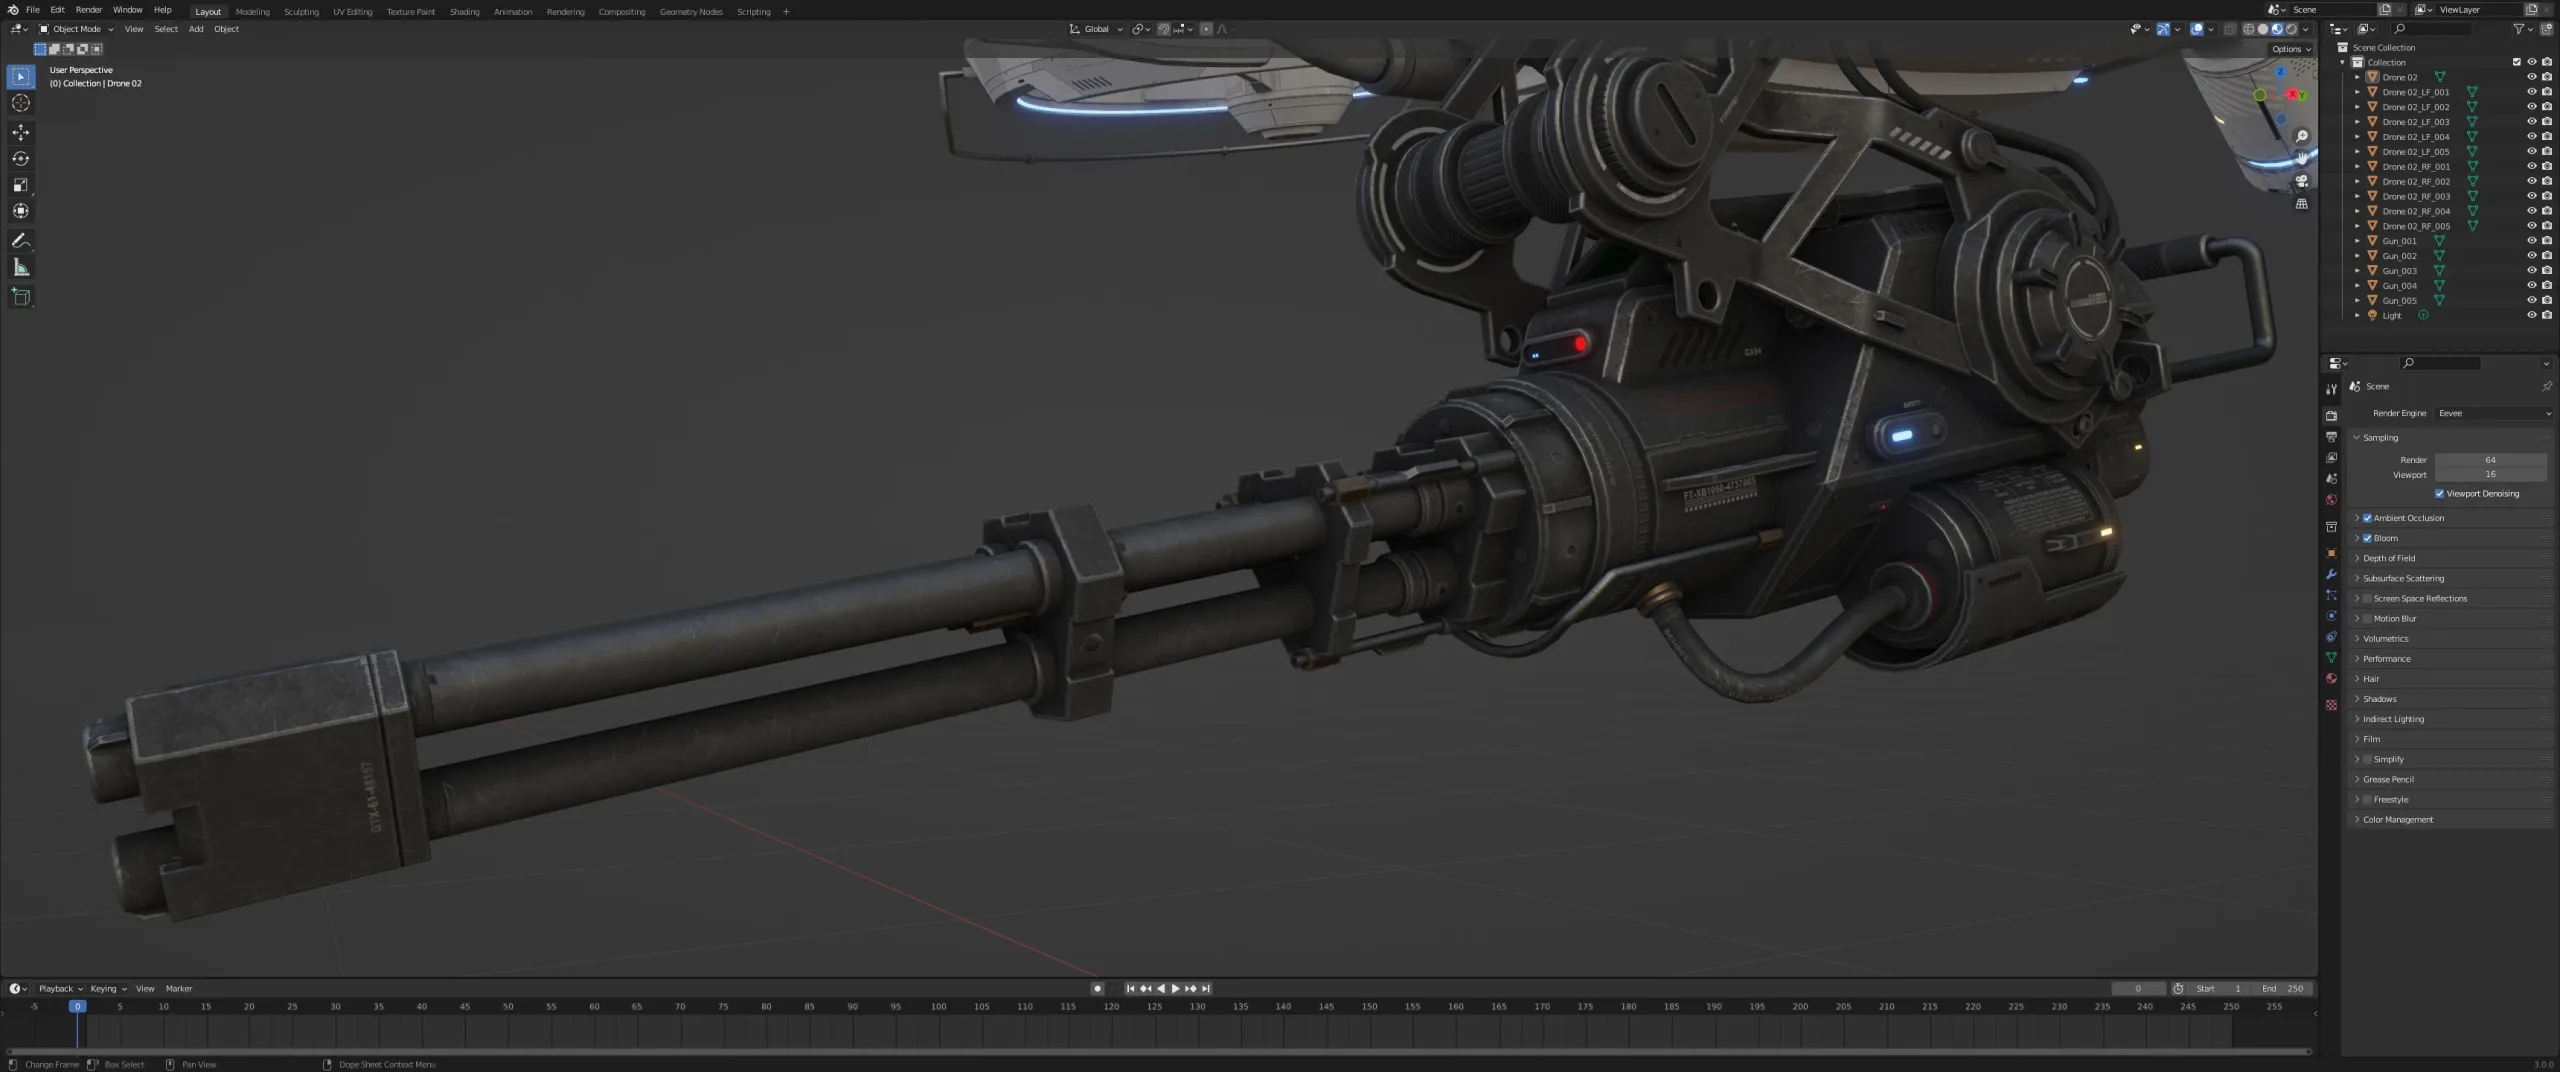2560x1072 pixels.
Task: Enable the Motion Blur checkbox
Action: 2368,618
